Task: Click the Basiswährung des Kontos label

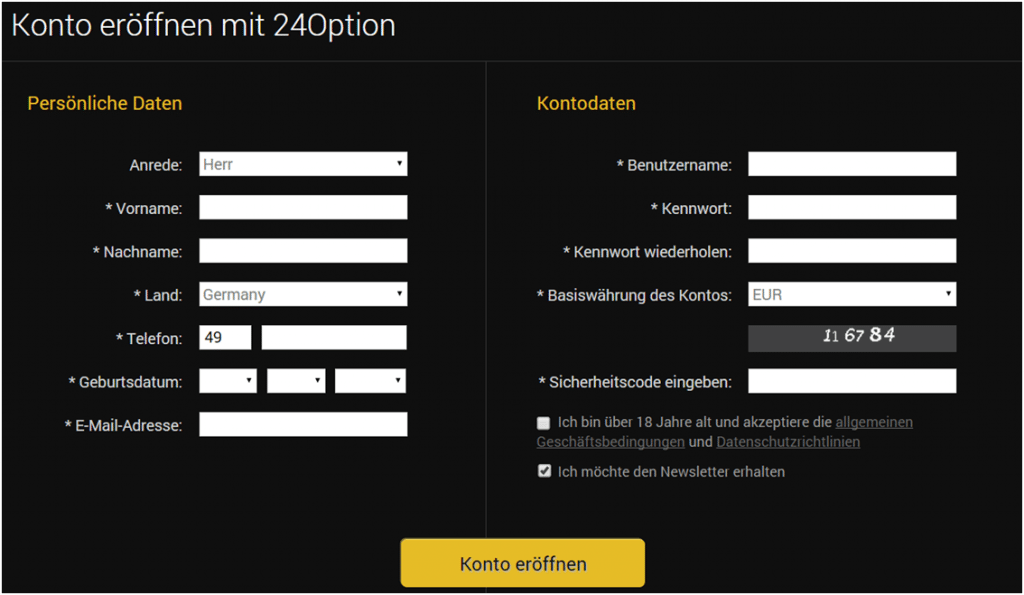Action: coord(634,295)
